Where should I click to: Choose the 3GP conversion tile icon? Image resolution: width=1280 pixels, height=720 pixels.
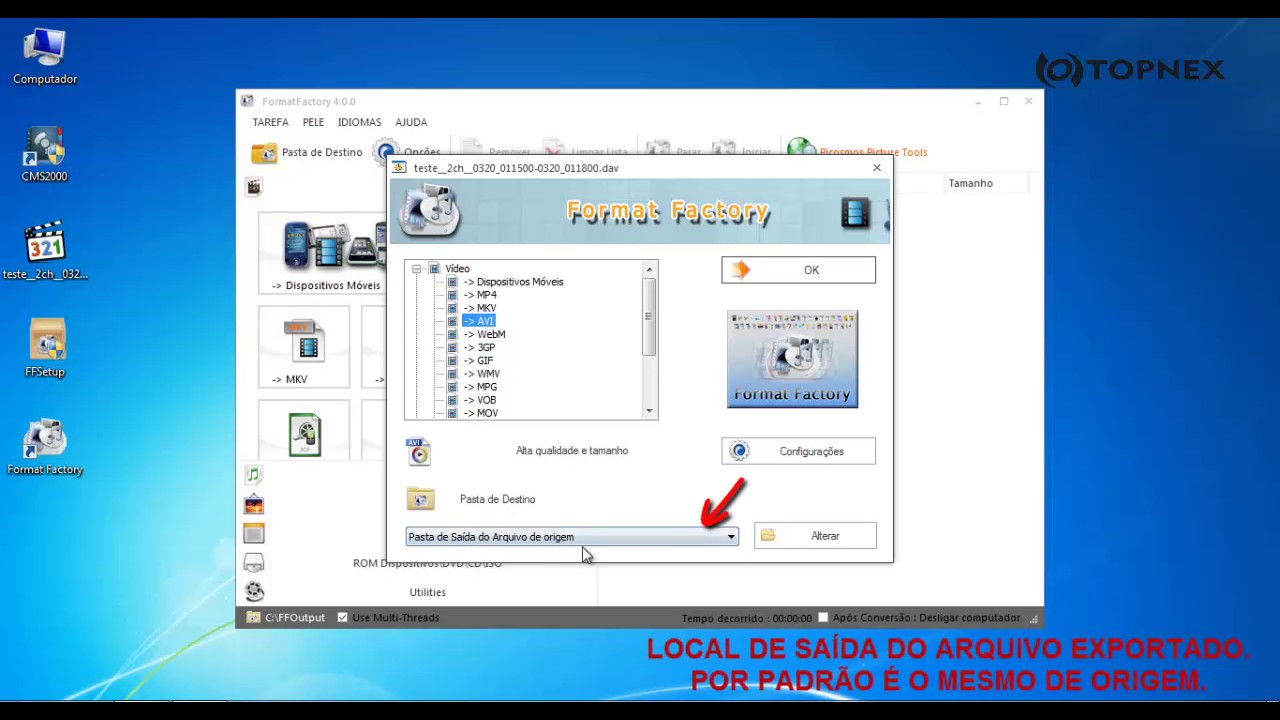(305, 435)
